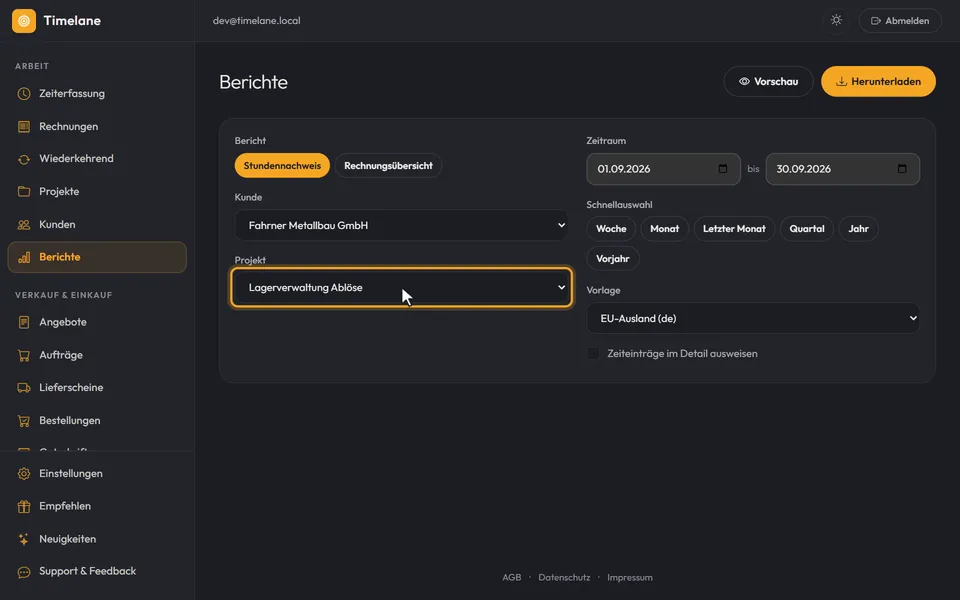Go to Projekte in sidebar
The height and width of the screenshot is (600, 960).
coord(97,192)
